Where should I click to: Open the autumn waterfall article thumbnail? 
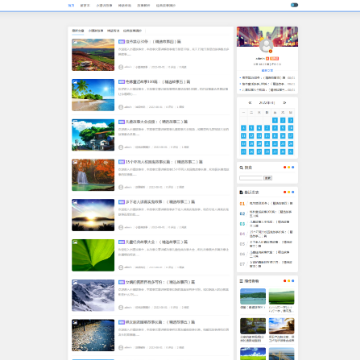click(93, 175)
